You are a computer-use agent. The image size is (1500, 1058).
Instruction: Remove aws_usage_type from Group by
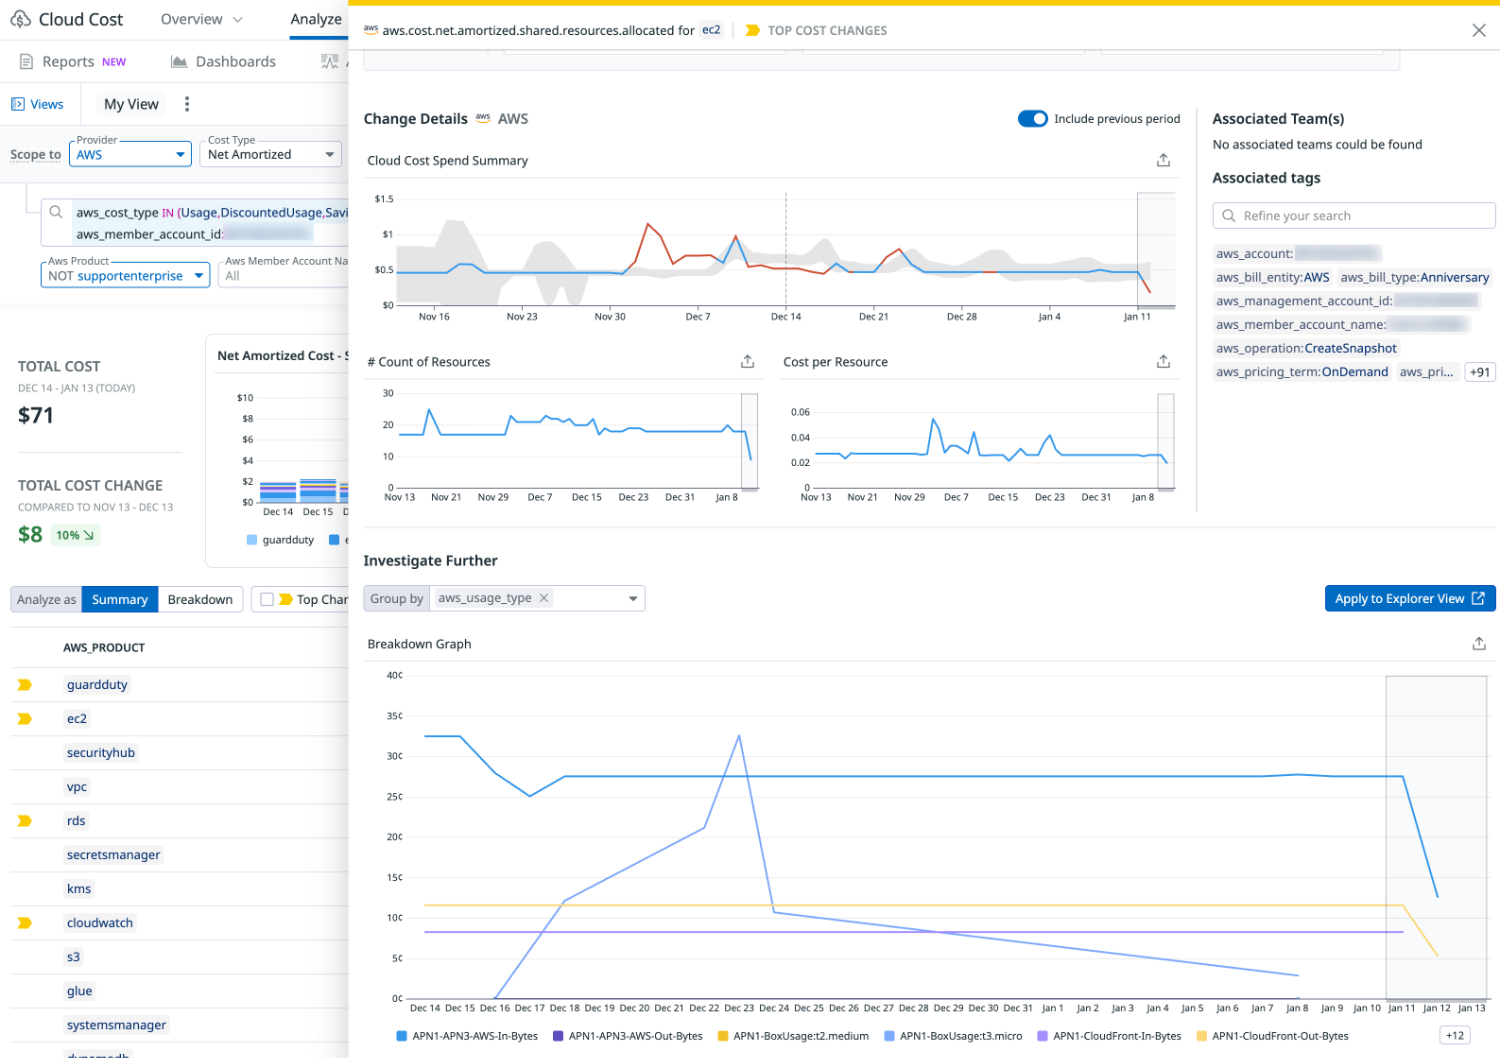544,598
